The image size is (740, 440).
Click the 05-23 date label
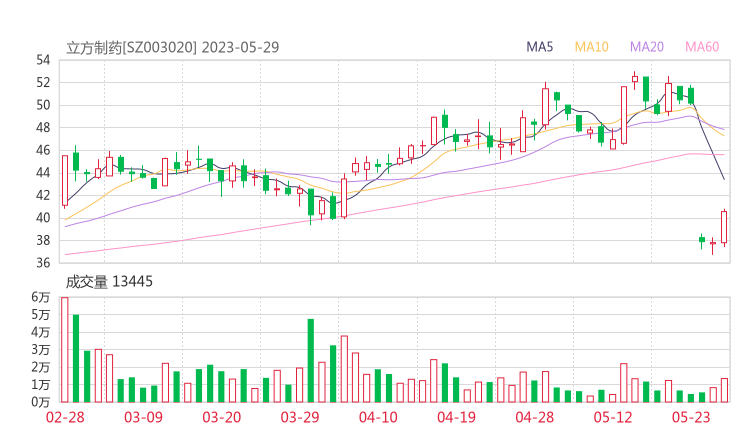point(691,417)
